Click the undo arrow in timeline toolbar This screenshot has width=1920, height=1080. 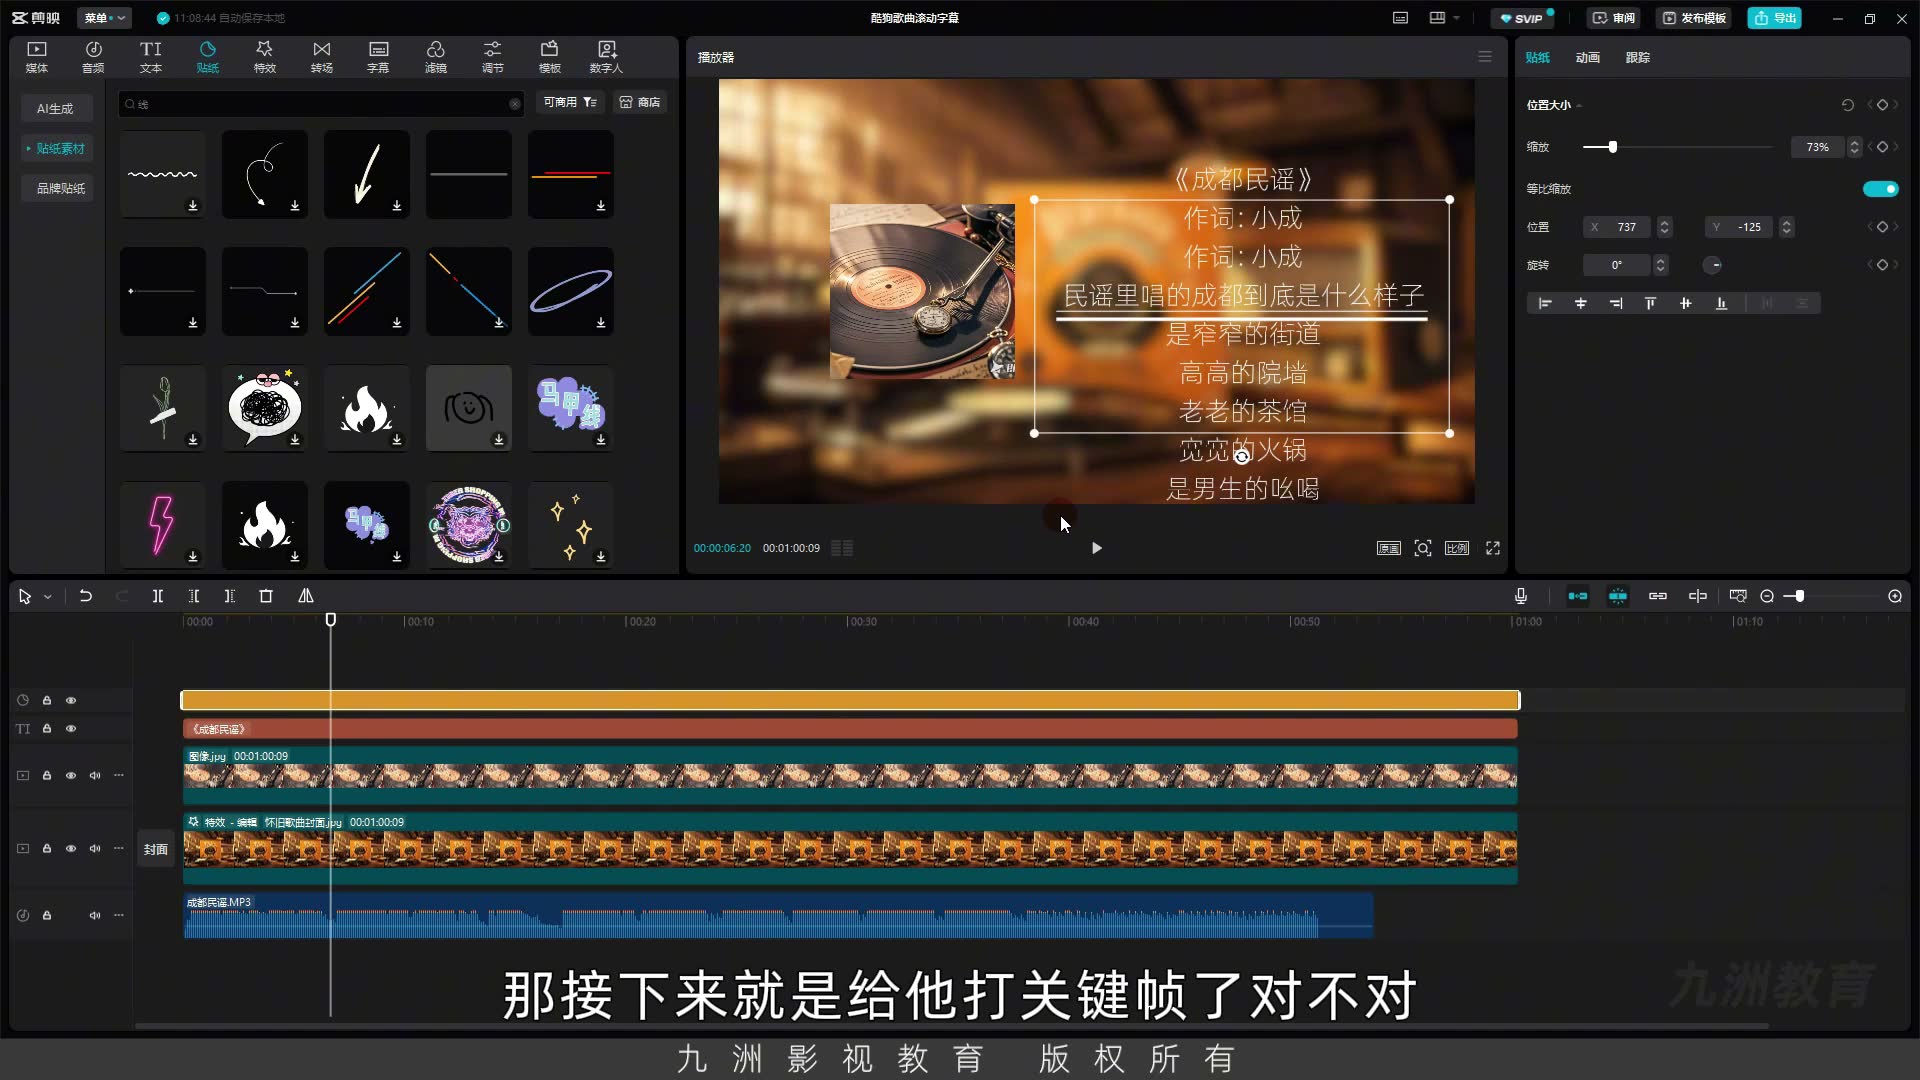point(86,596)
